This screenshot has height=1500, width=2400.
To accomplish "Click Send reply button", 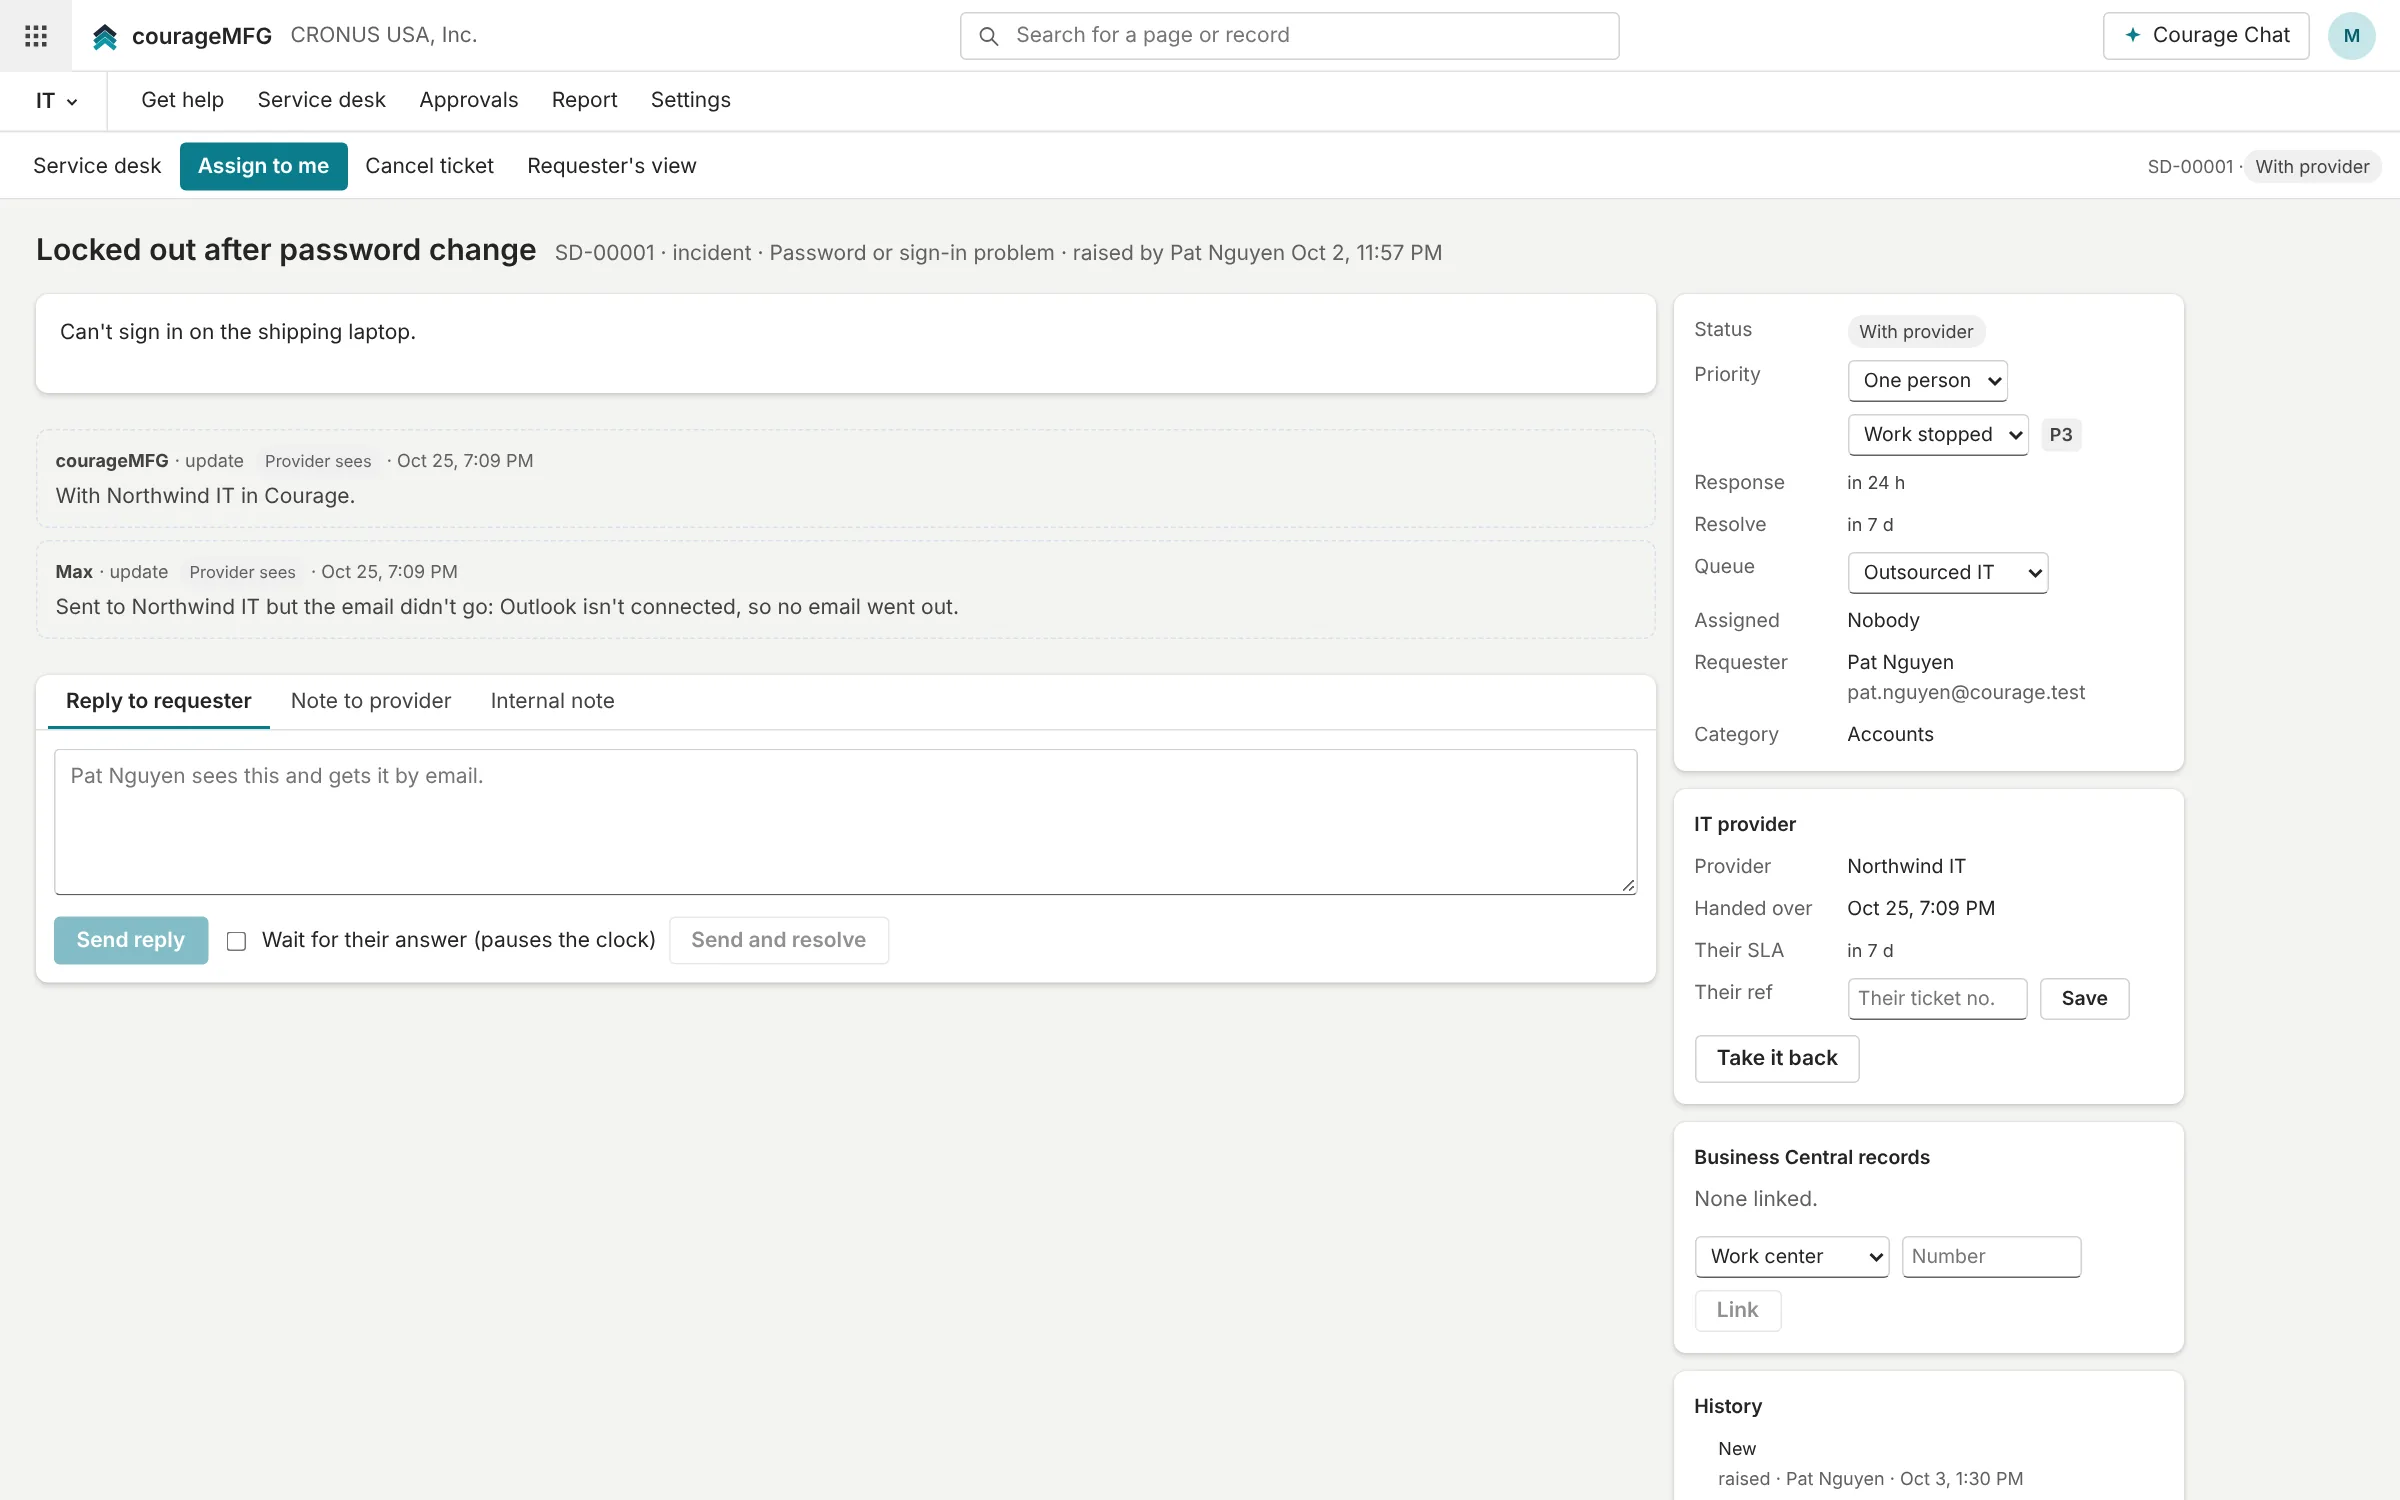I will click(131, 940).
